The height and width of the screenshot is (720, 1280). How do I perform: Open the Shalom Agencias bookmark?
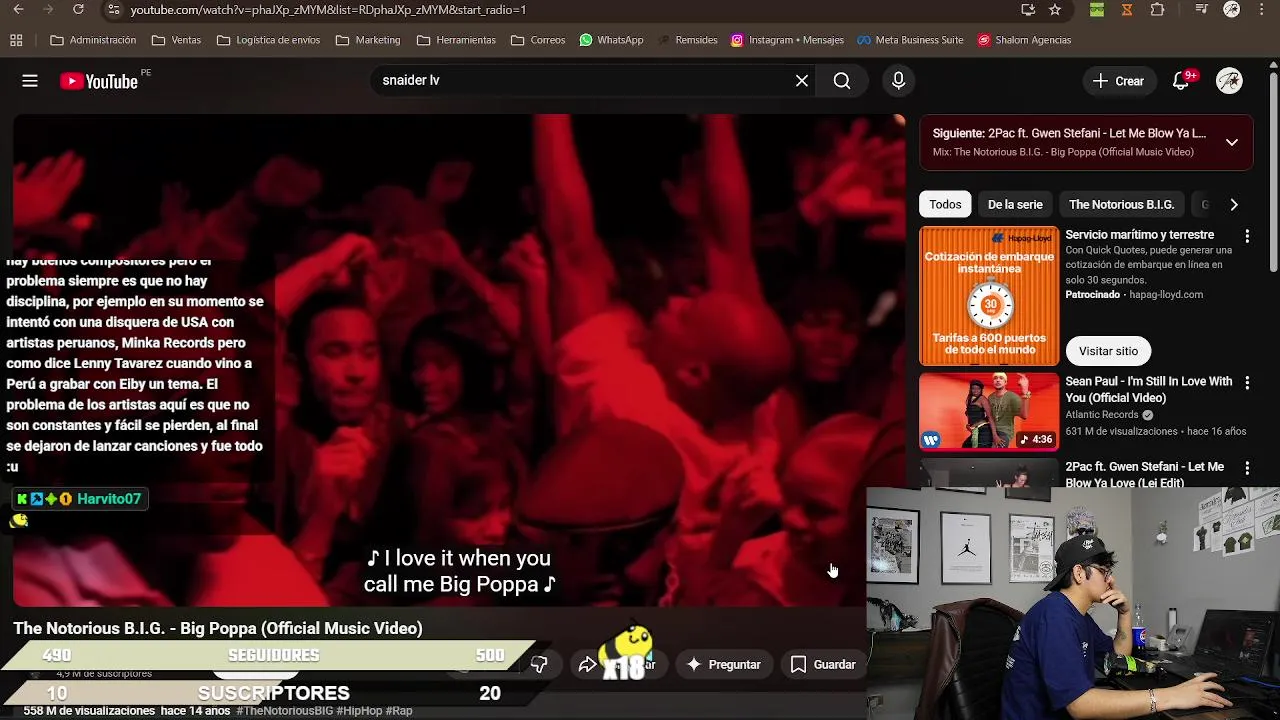click(x=1024, y=40)
